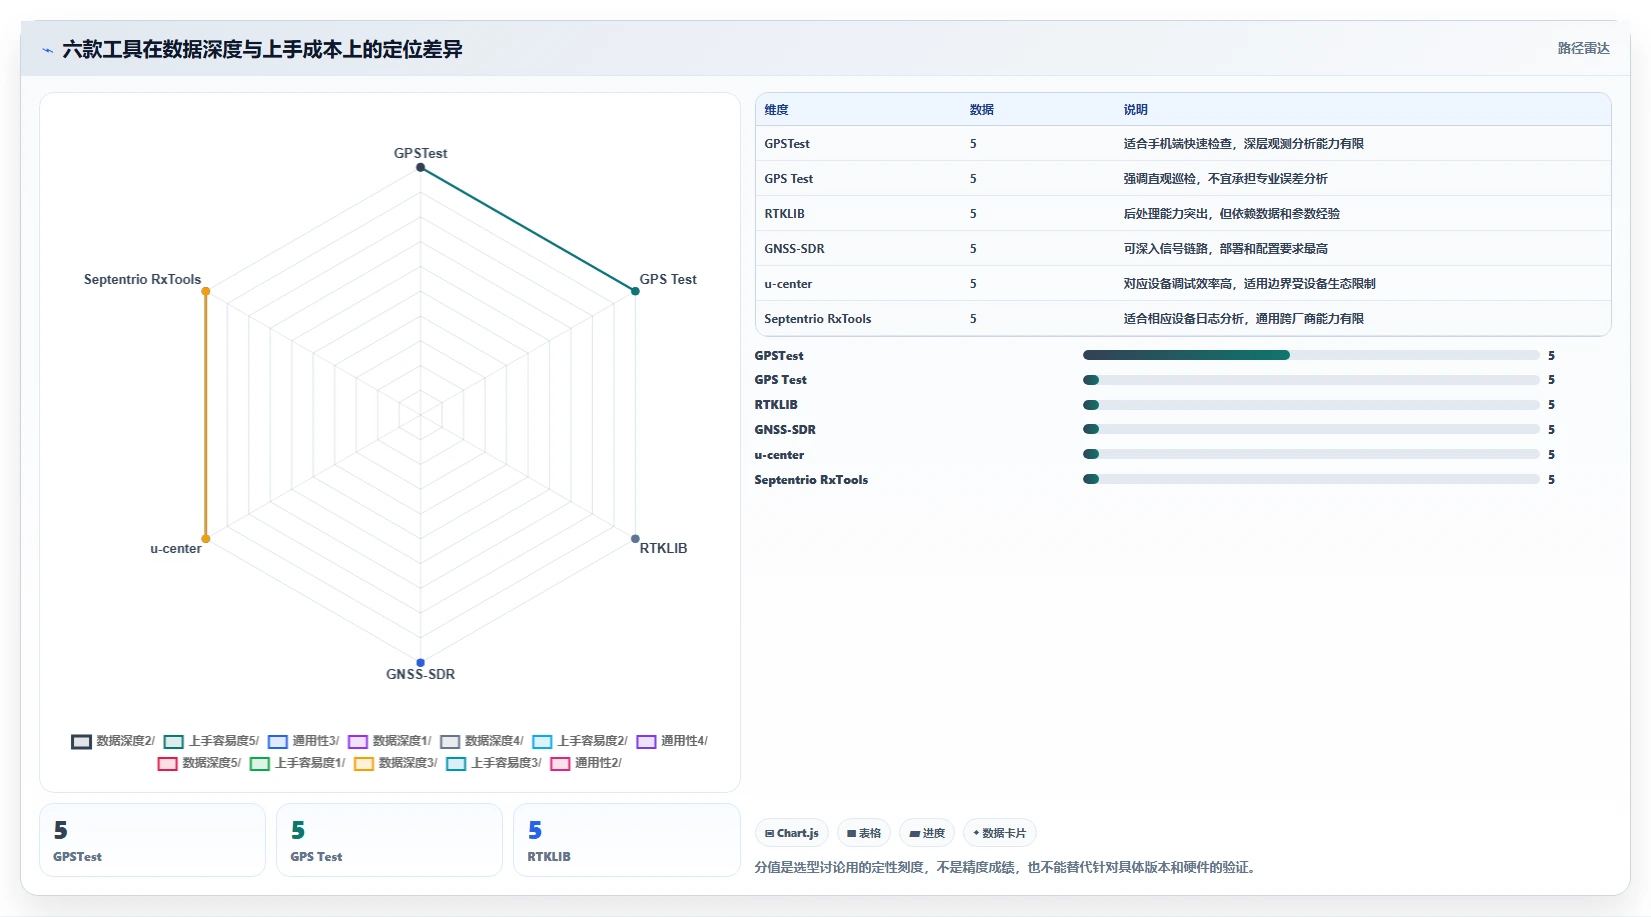Toggle the 通用性4/ legend item
Image resolution: width=1651 pixels, height=917 pixels.
[x=672, y=741]
